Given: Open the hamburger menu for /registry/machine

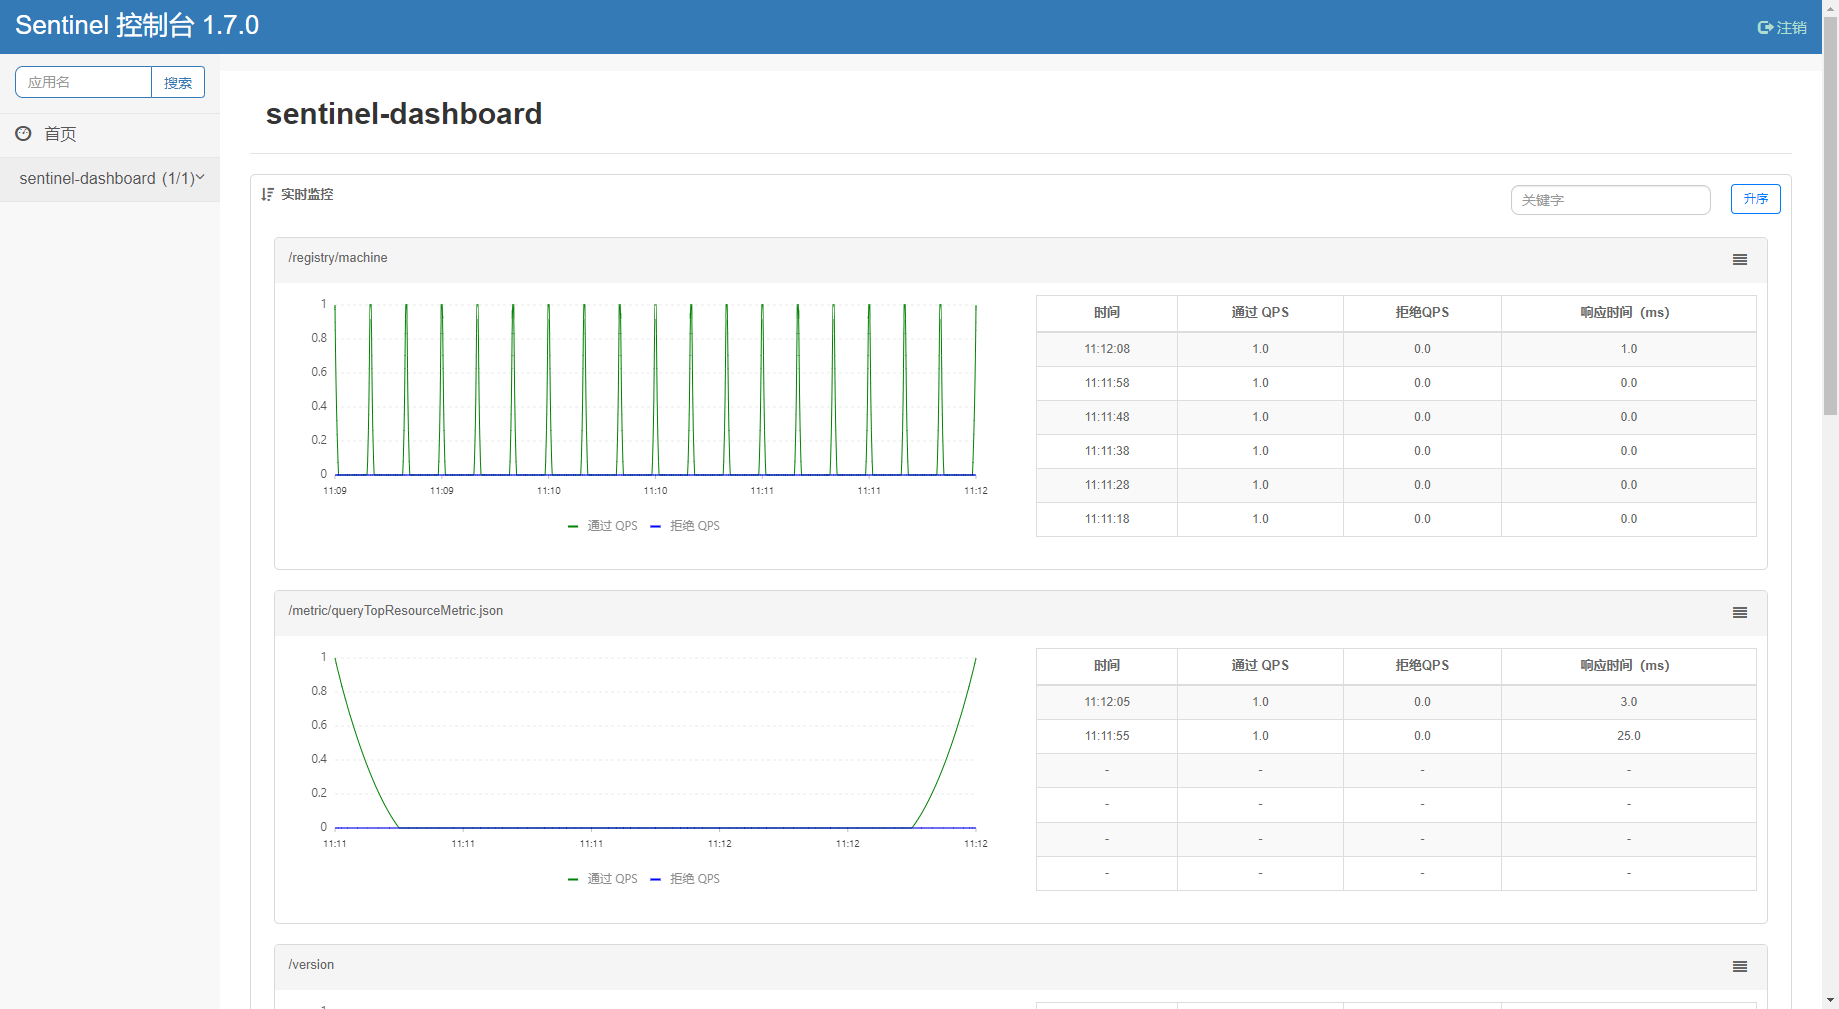Looking at the screenshot, I should (1740, 260).
